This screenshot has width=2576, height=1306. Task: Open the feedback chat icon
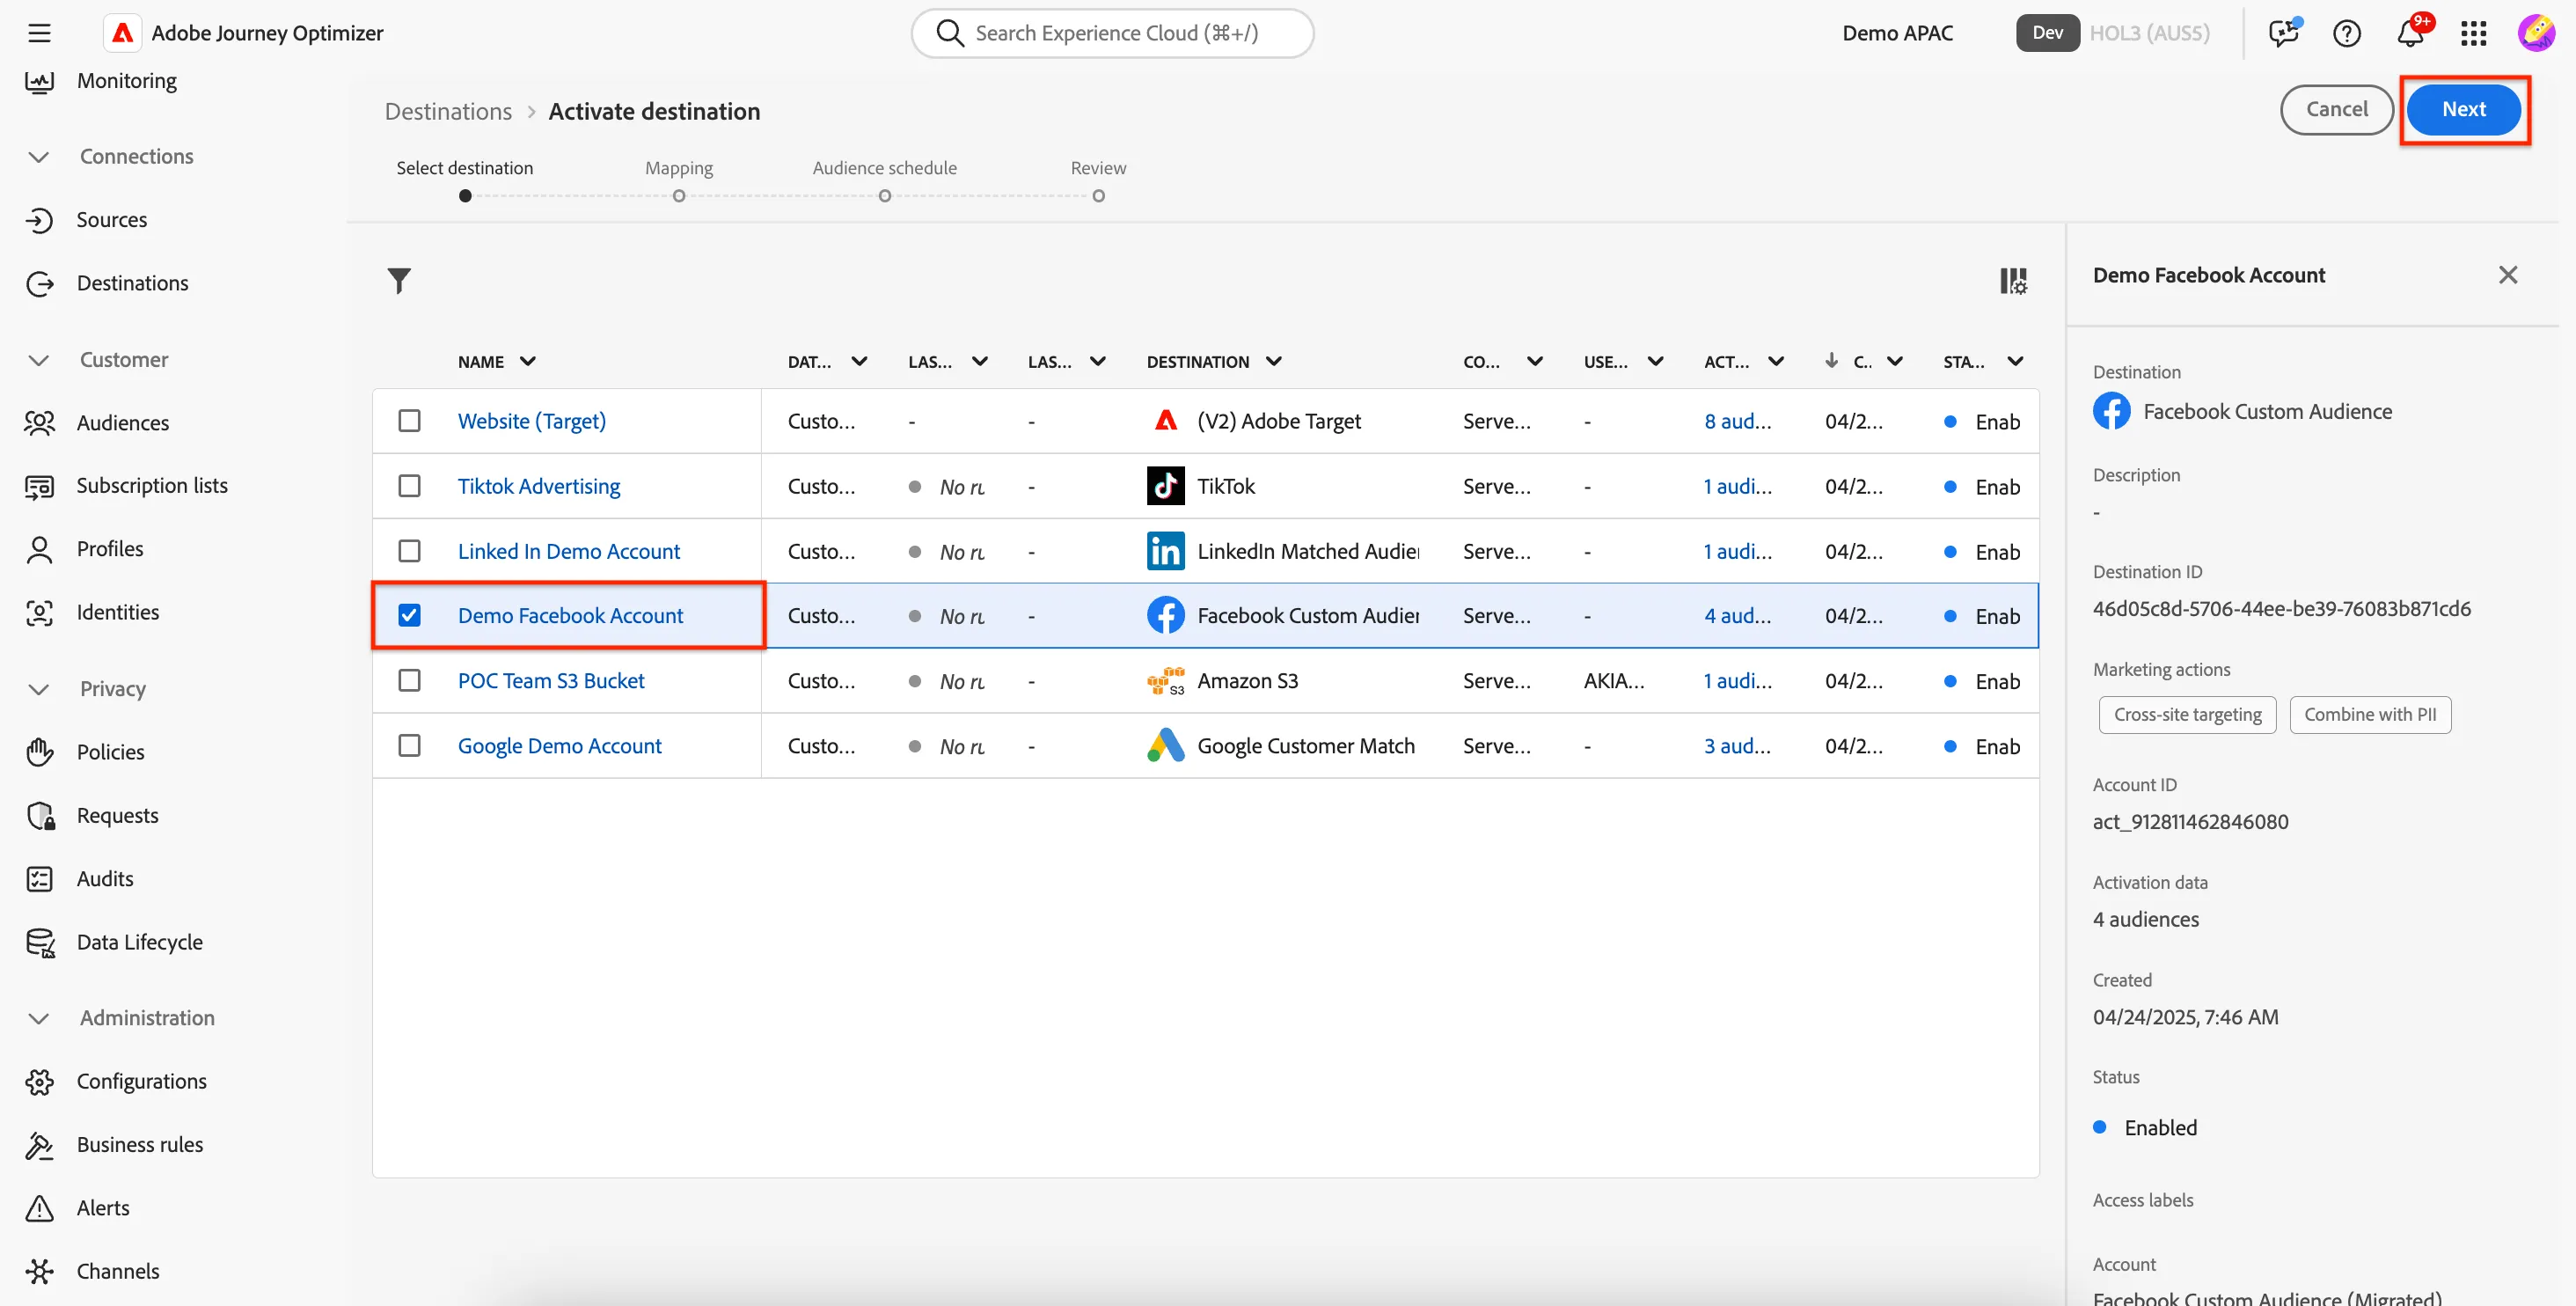tap(2283, 33)
